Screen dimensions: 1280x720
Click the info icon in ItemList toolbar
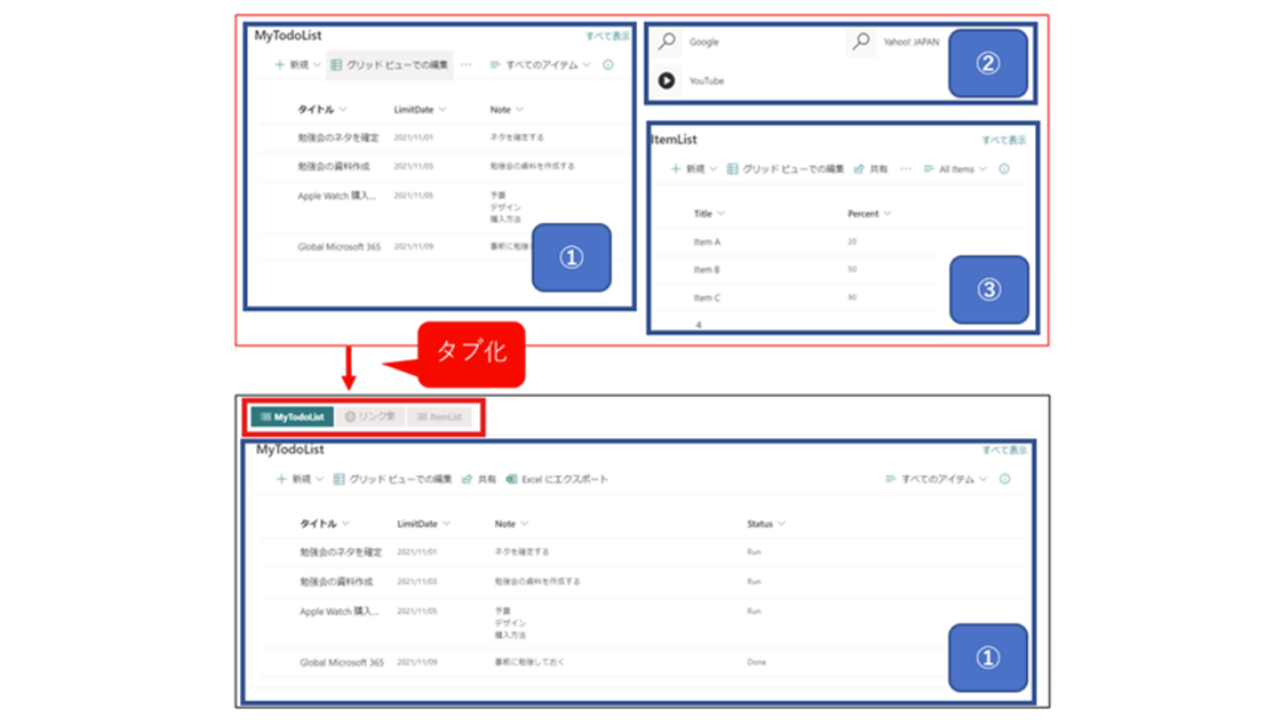[x=1004, y=170]
